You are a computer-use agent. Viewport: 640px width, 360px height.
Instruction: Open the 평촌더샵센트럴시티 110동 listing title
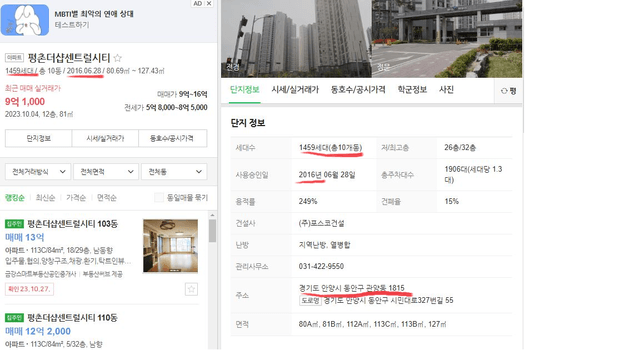pyautogui.click(x=73, y=318)
